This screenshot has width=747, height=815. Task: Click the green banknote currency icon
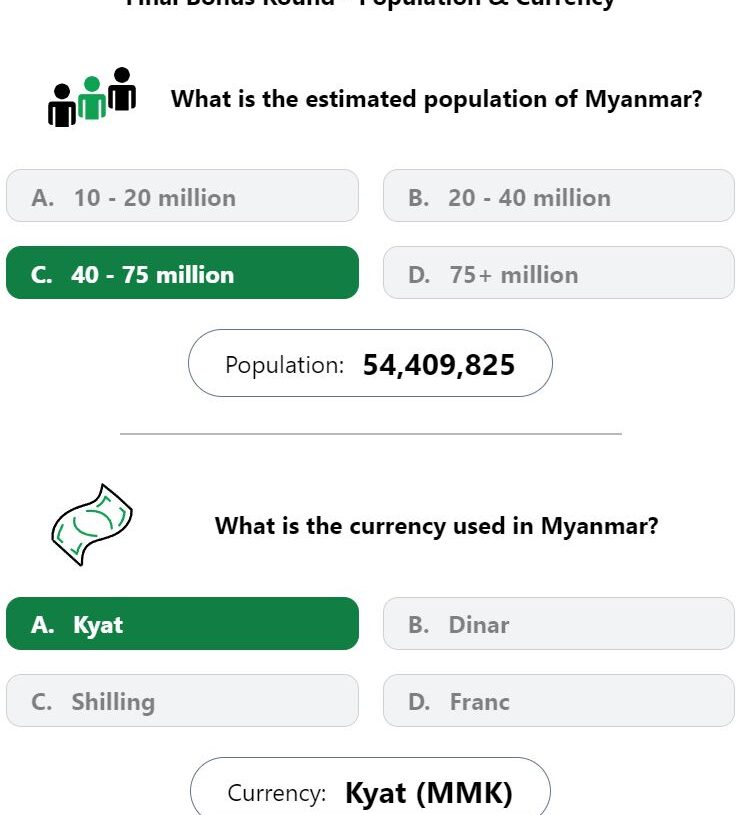click(x=91, y=524)
